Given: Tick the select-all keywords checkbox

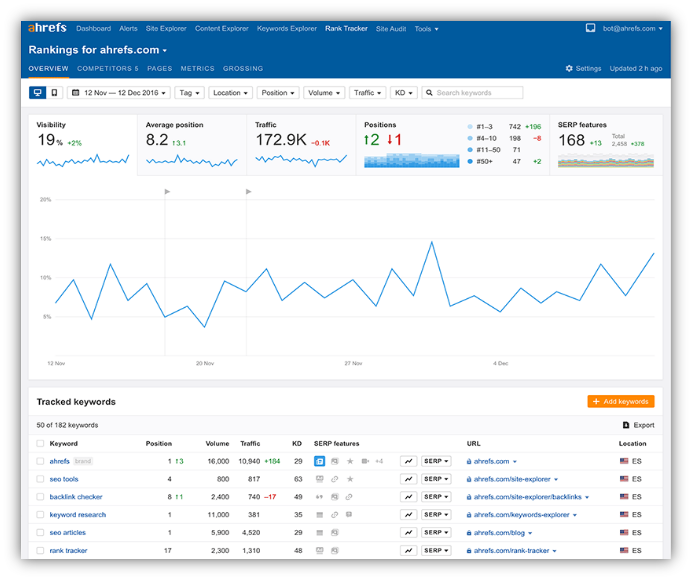Looking at the screenshot, I should tap(40, 444).
